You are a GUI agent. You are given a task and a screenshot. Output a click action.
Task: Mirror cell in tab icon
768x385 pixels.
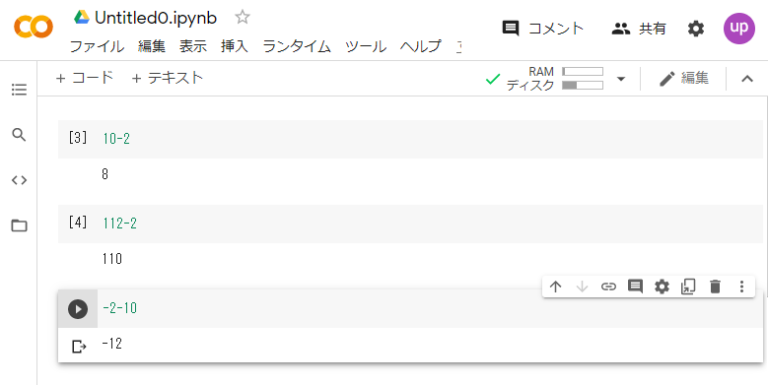point(688,287)
